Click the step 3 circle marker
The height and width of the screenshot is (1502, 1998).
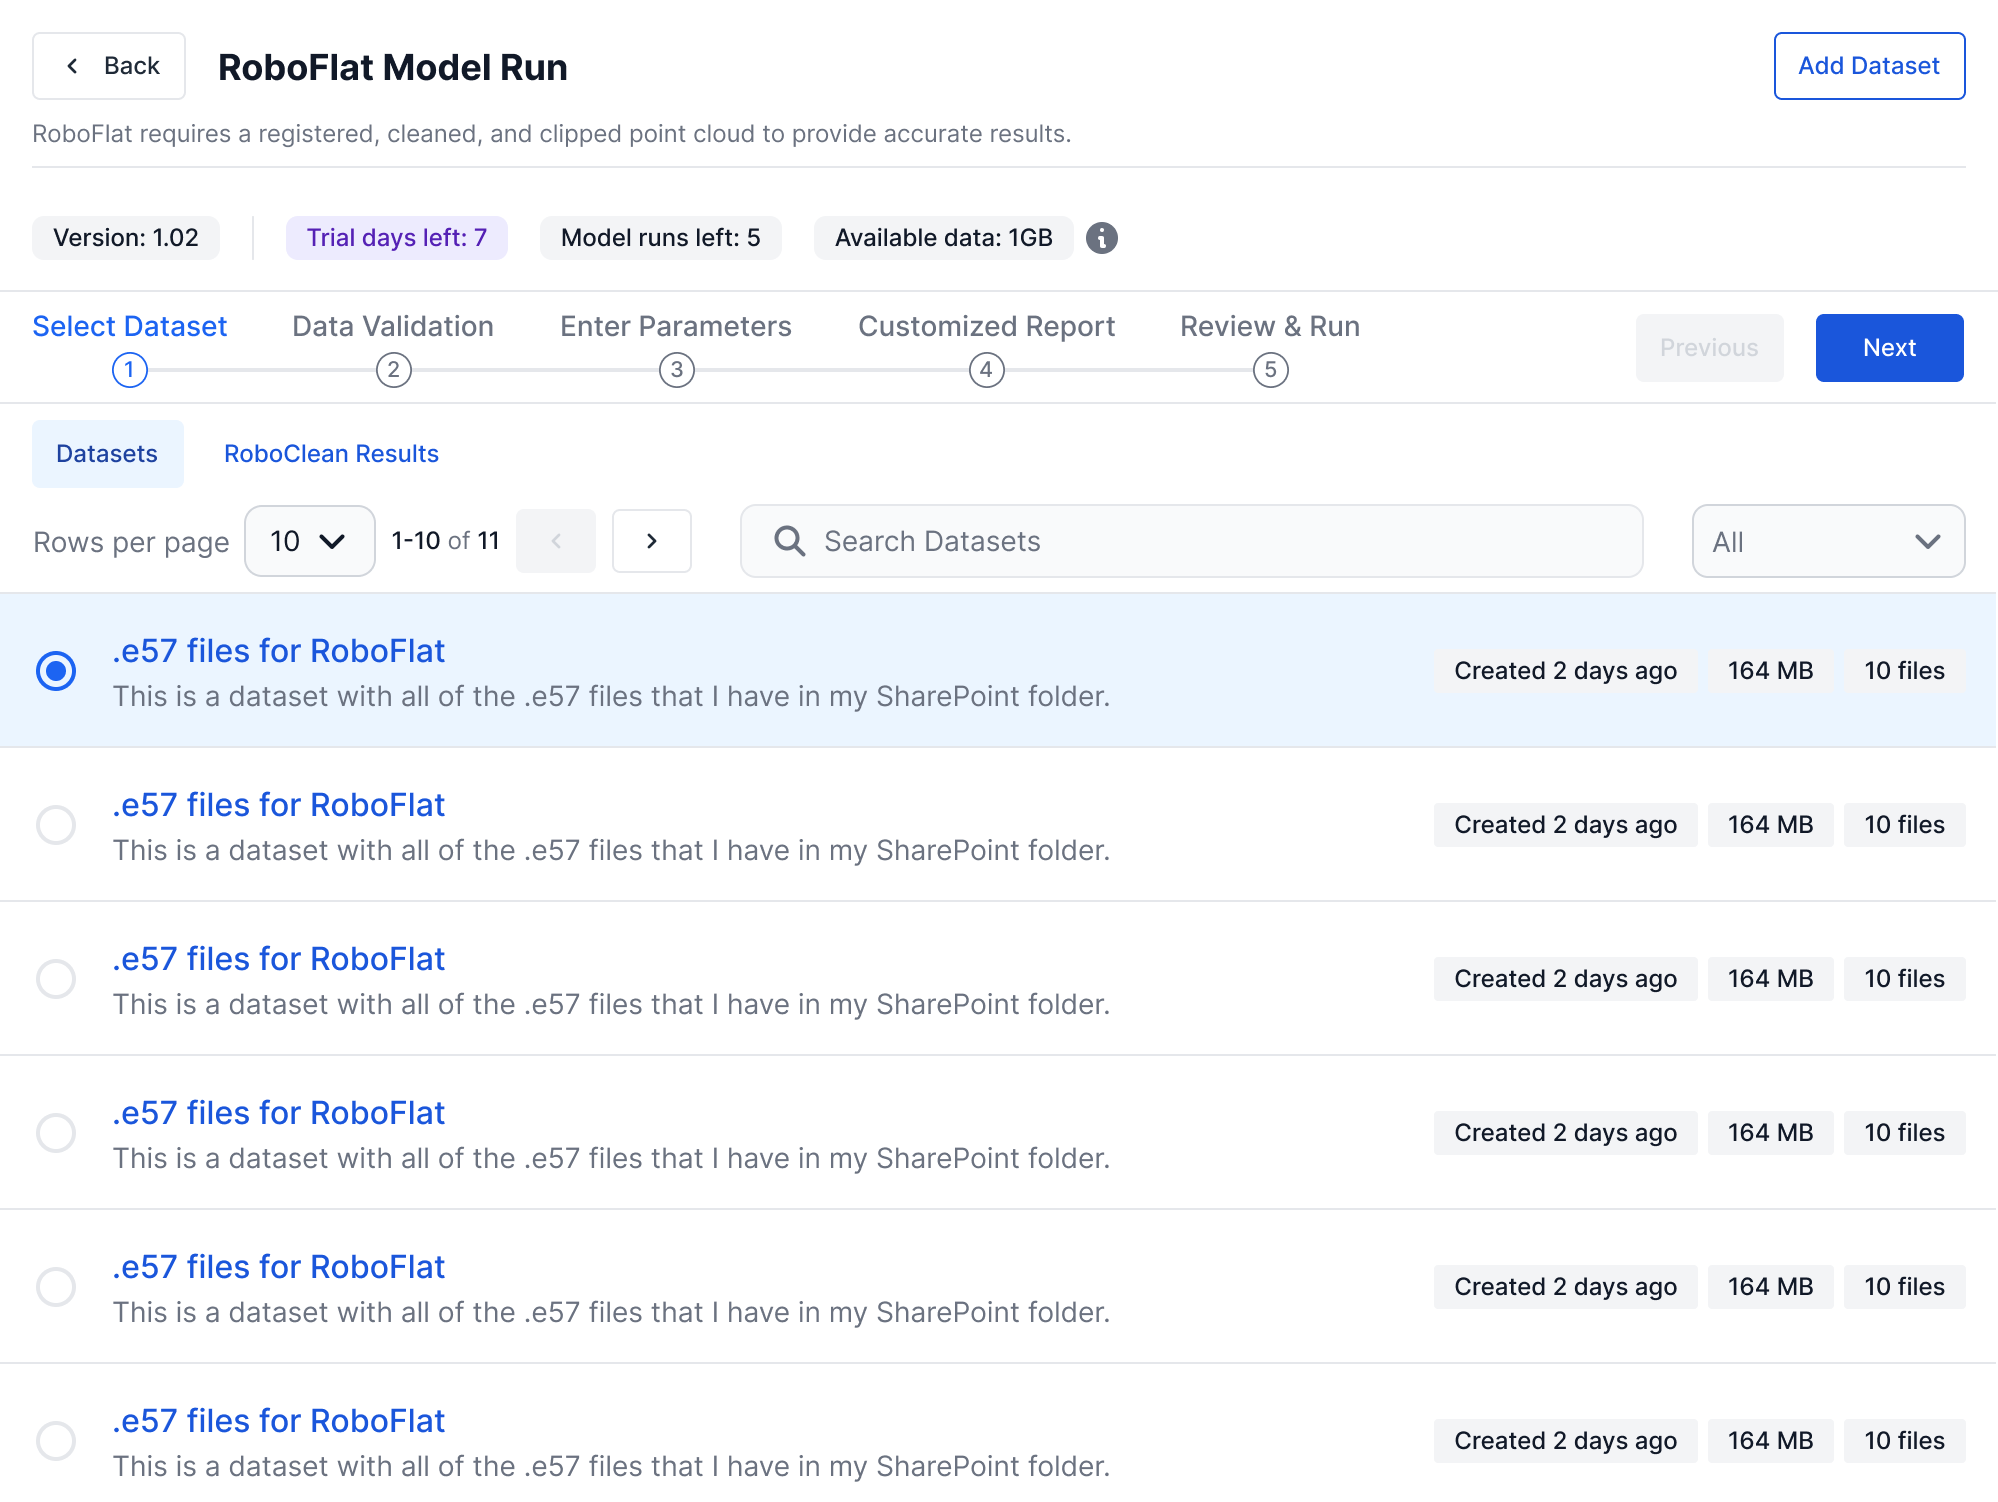coord(677,370)
